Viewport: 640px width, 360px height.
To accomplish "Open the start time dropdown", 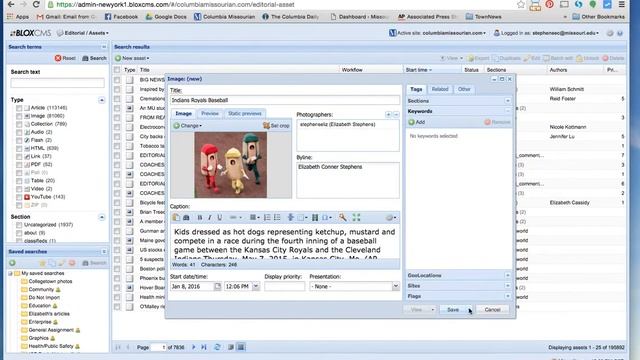I will 256,287.
